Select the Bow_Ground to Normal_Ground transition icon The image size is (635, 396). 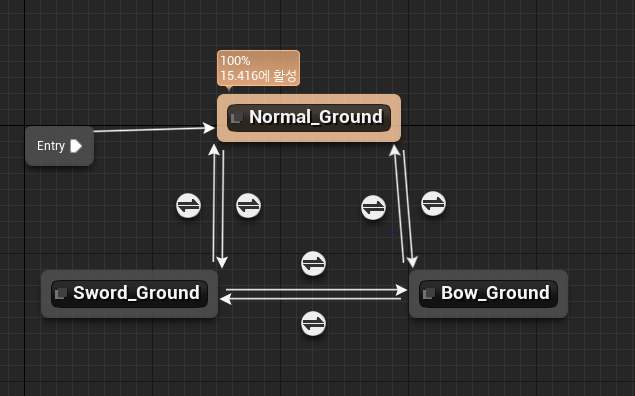[373, 208]
